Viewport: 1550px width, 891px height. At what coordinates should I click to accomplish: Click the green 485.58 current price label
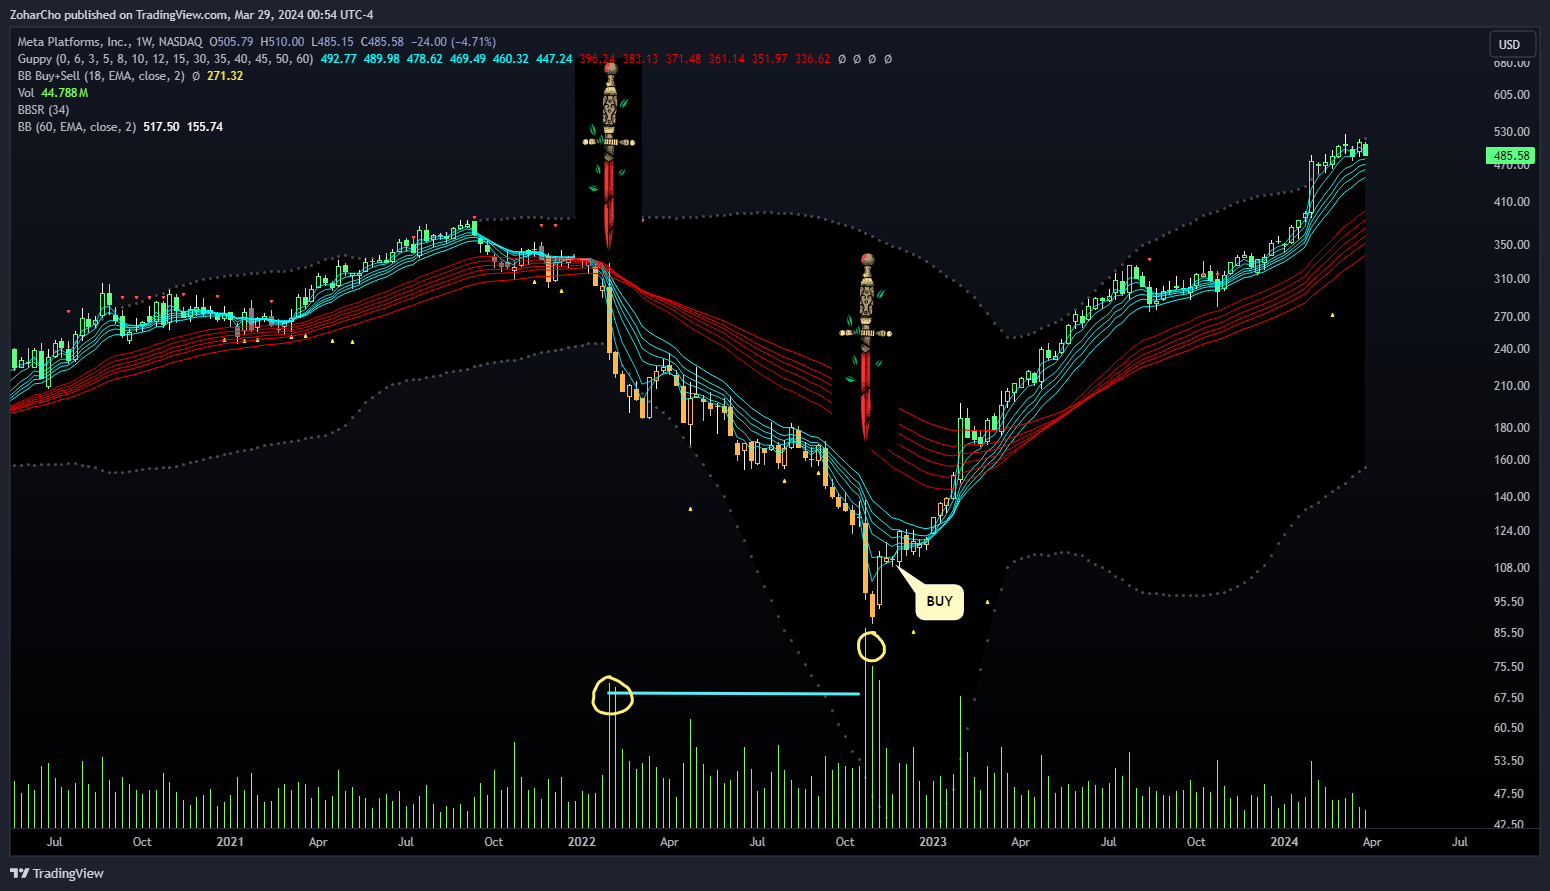coord(1510,156)
